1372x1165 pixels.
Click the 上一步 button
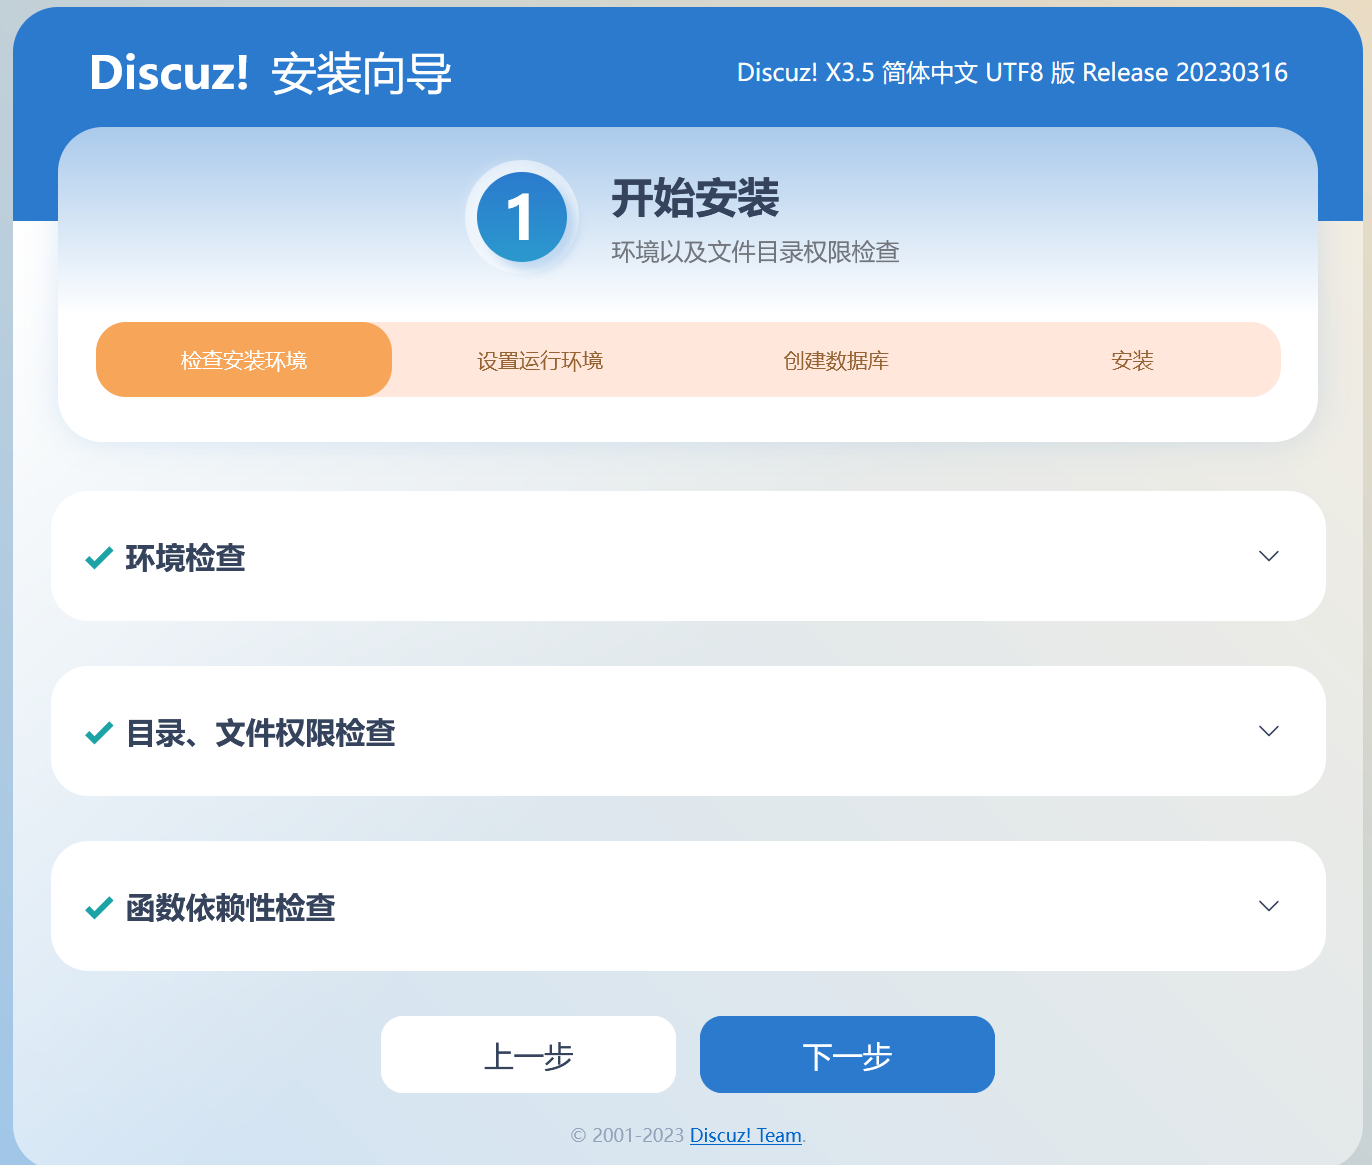tap(528, 1054)
